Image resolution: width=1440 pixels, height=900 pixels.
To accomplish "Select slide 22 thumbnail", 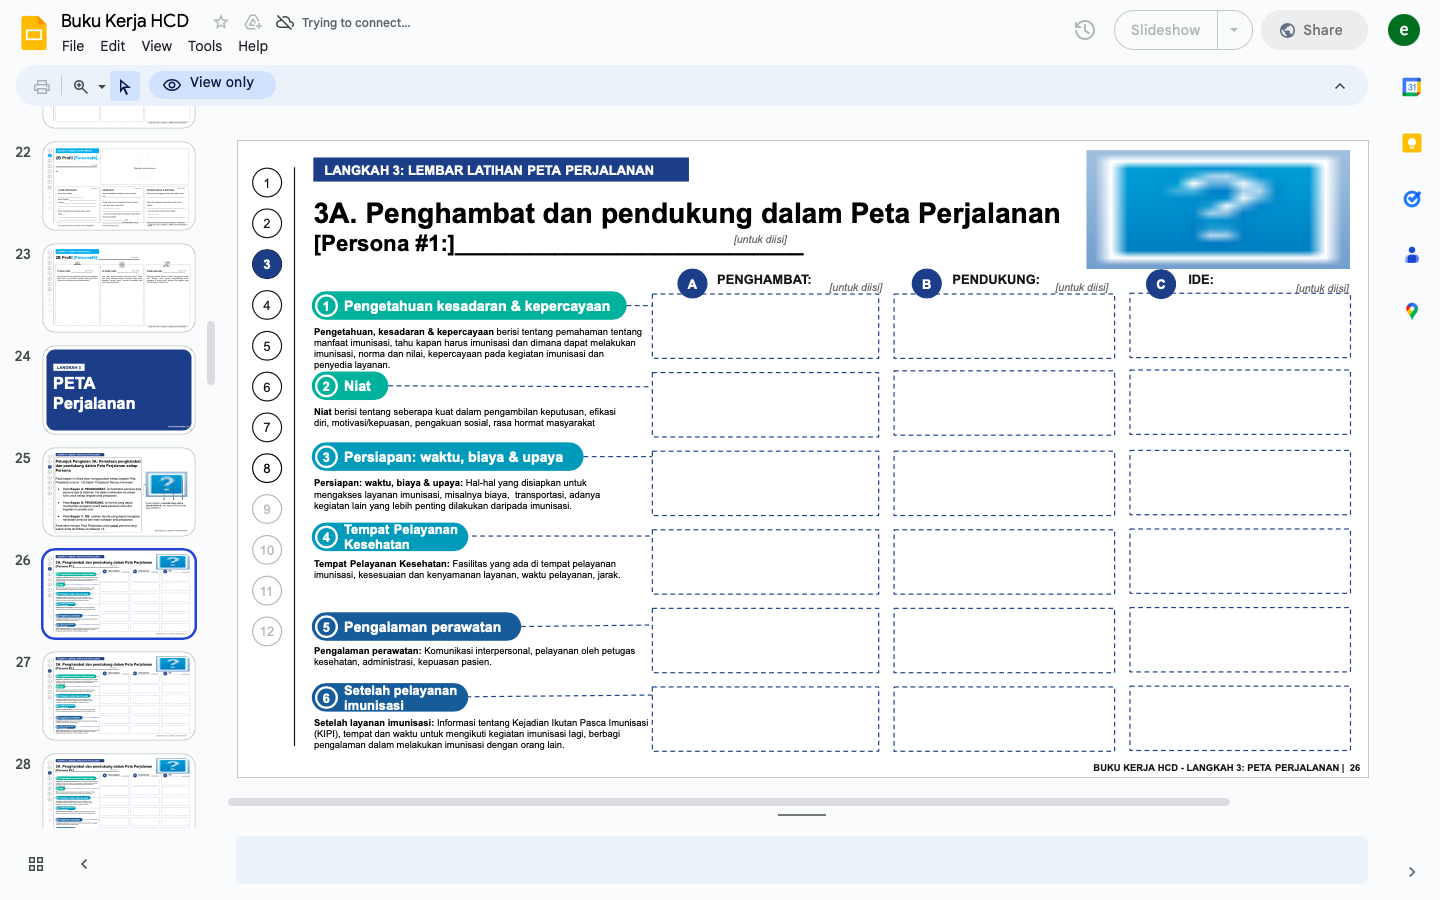I will 119,186.
